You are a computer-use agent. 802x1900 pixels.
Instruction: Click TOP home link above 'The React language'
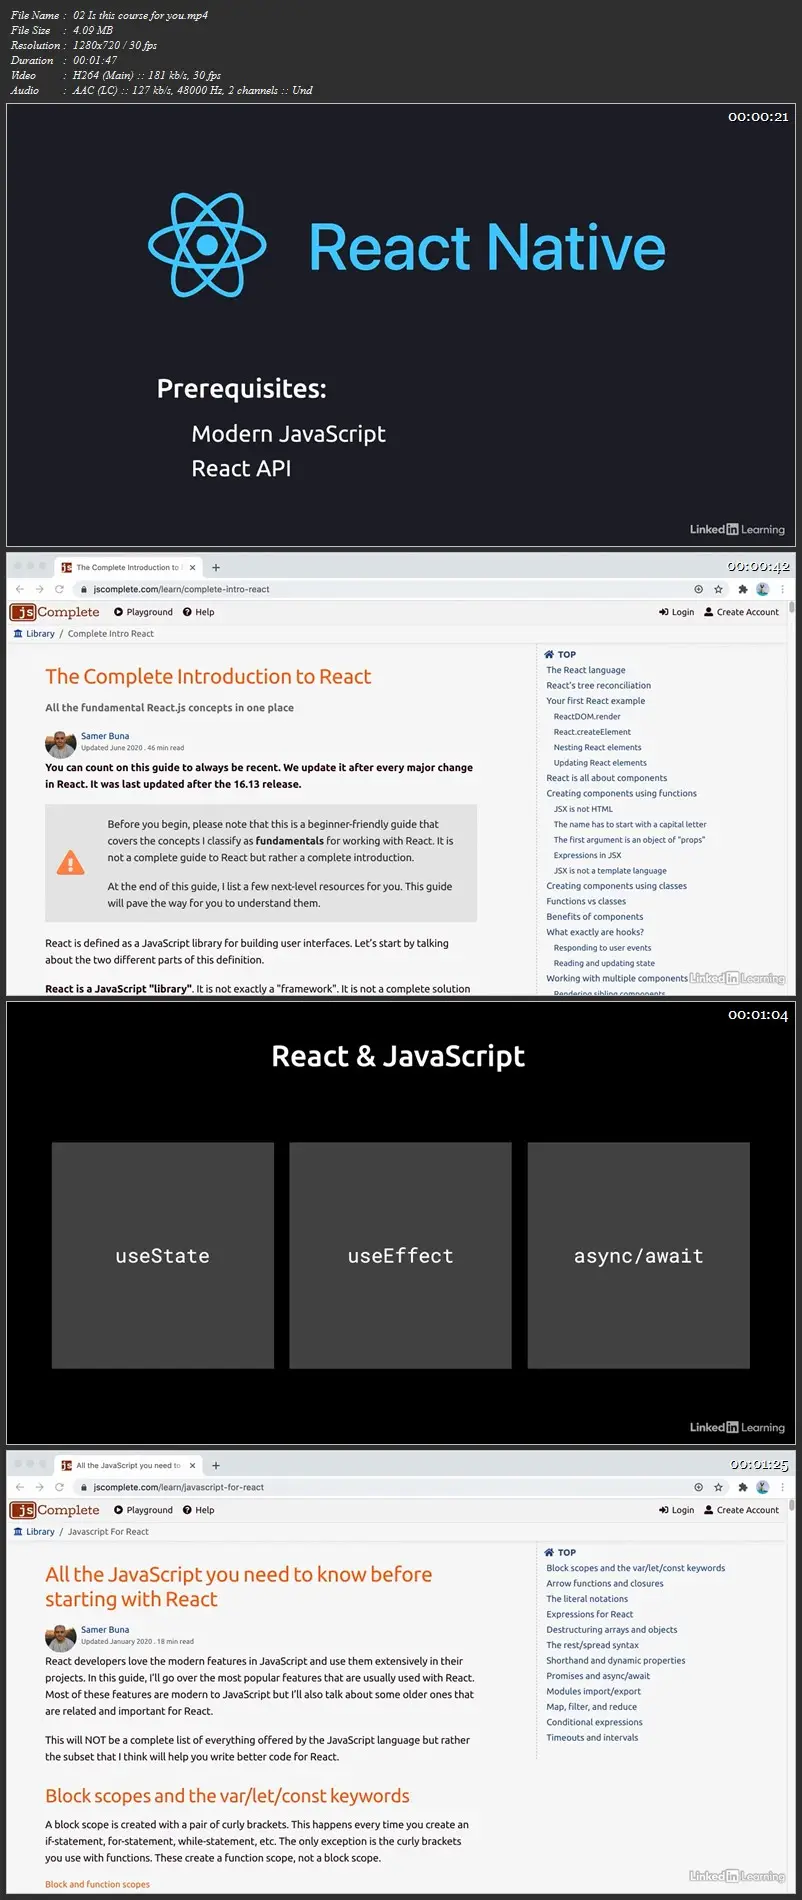pyautogui.click(x=560, y=655)
